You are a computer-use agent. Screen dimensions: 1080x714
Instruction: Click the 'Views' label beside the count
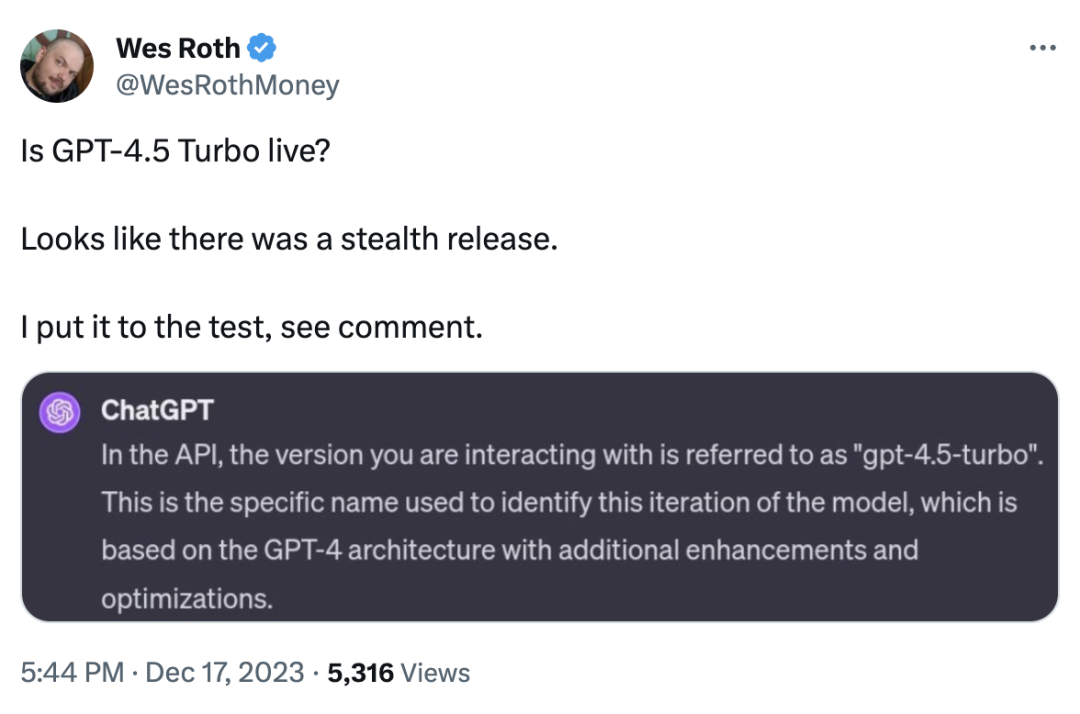pos(435,673)
